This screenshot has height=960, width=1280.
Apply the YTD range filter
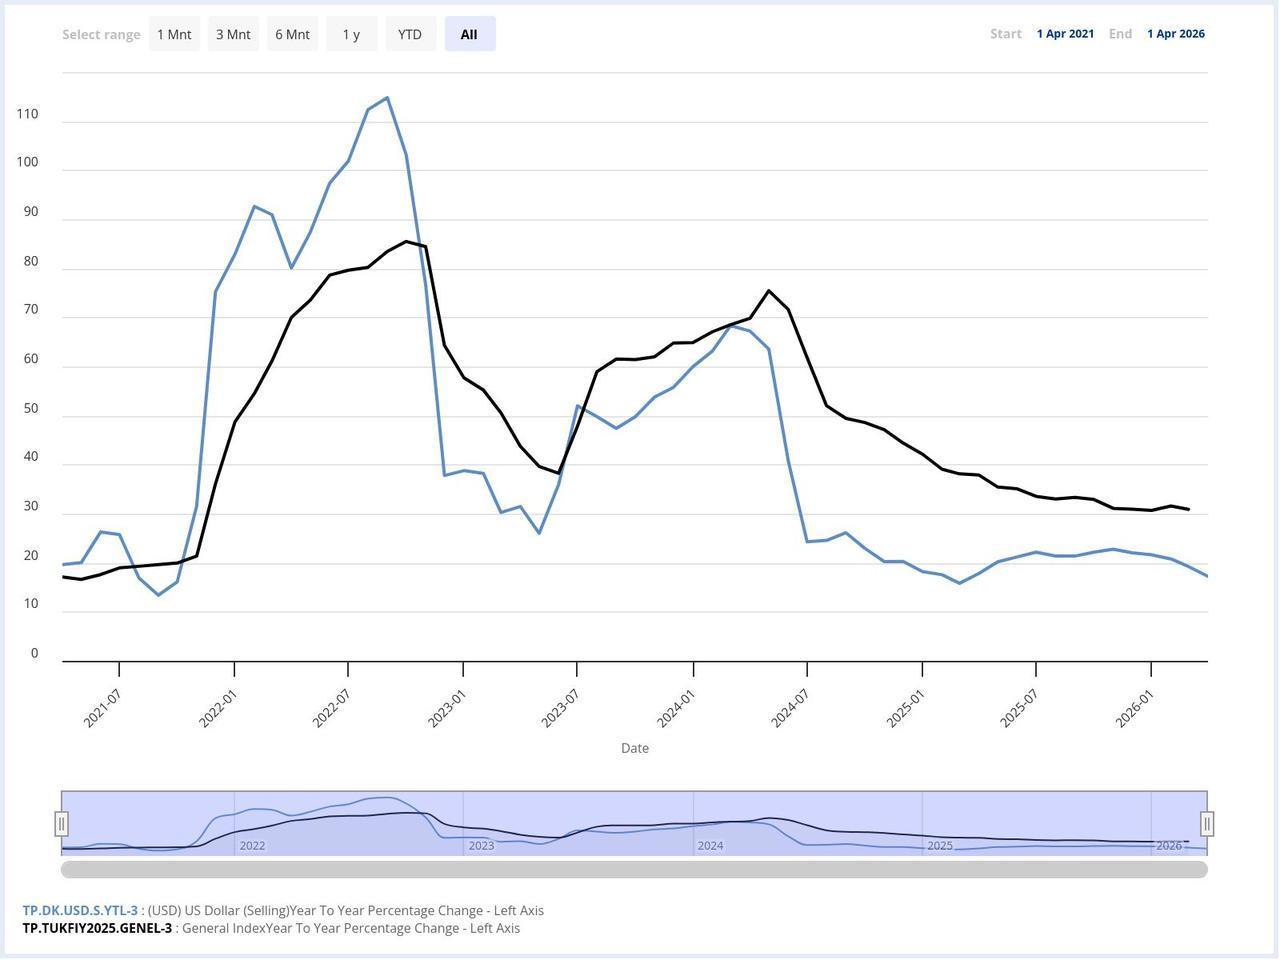410,33
